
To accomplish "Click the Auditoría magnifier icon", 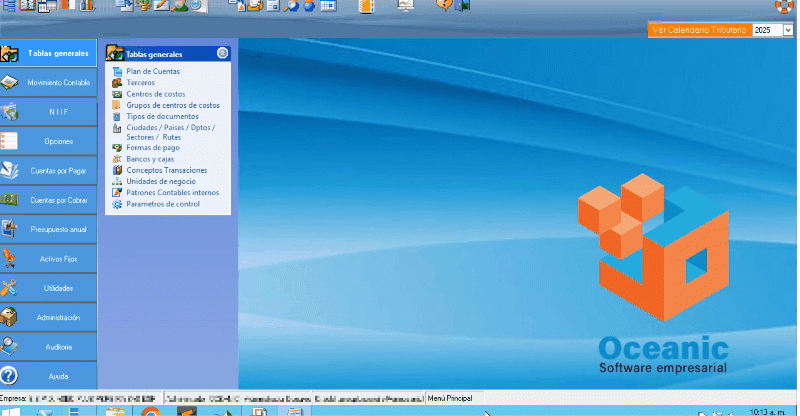I will click(x=10, y=346).
